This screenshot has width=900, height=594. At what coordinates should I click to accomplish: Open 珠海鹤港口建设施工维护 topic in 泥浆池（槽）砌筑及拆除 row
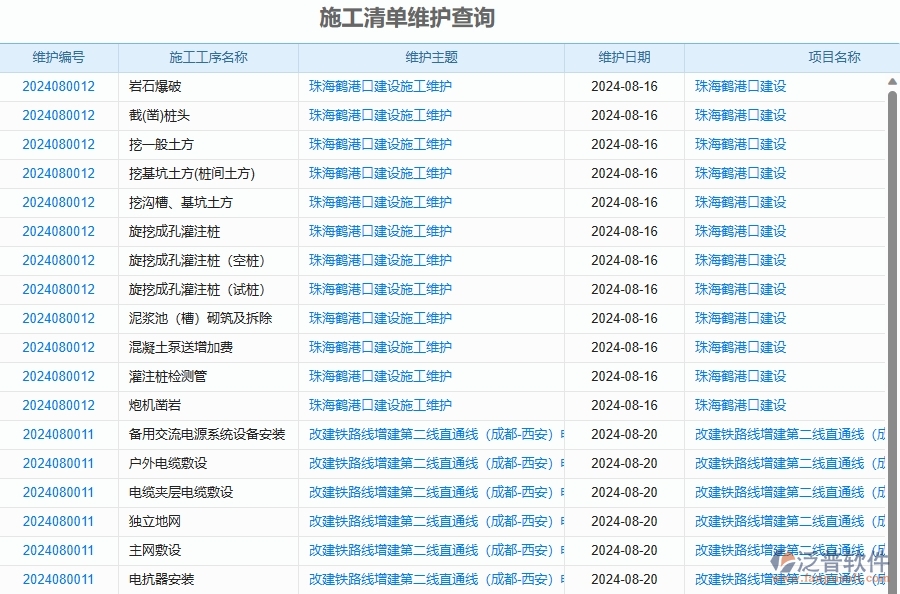[380, 318]
